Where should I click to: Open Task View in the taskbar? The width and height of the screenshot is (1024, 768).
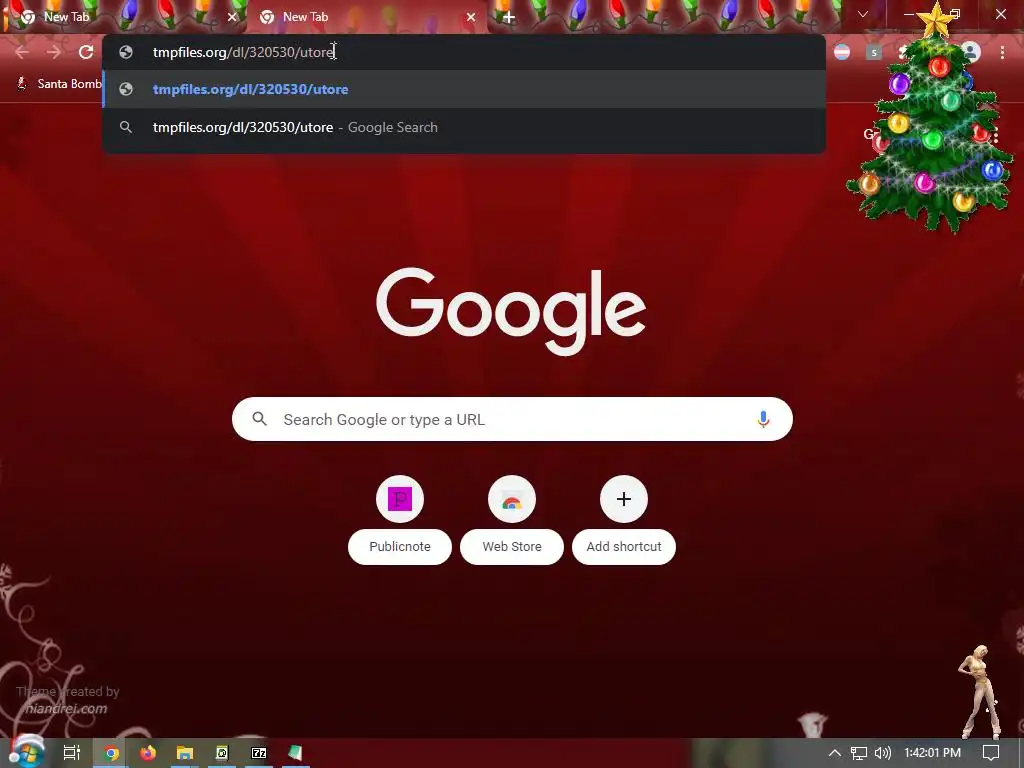point(71,753)
